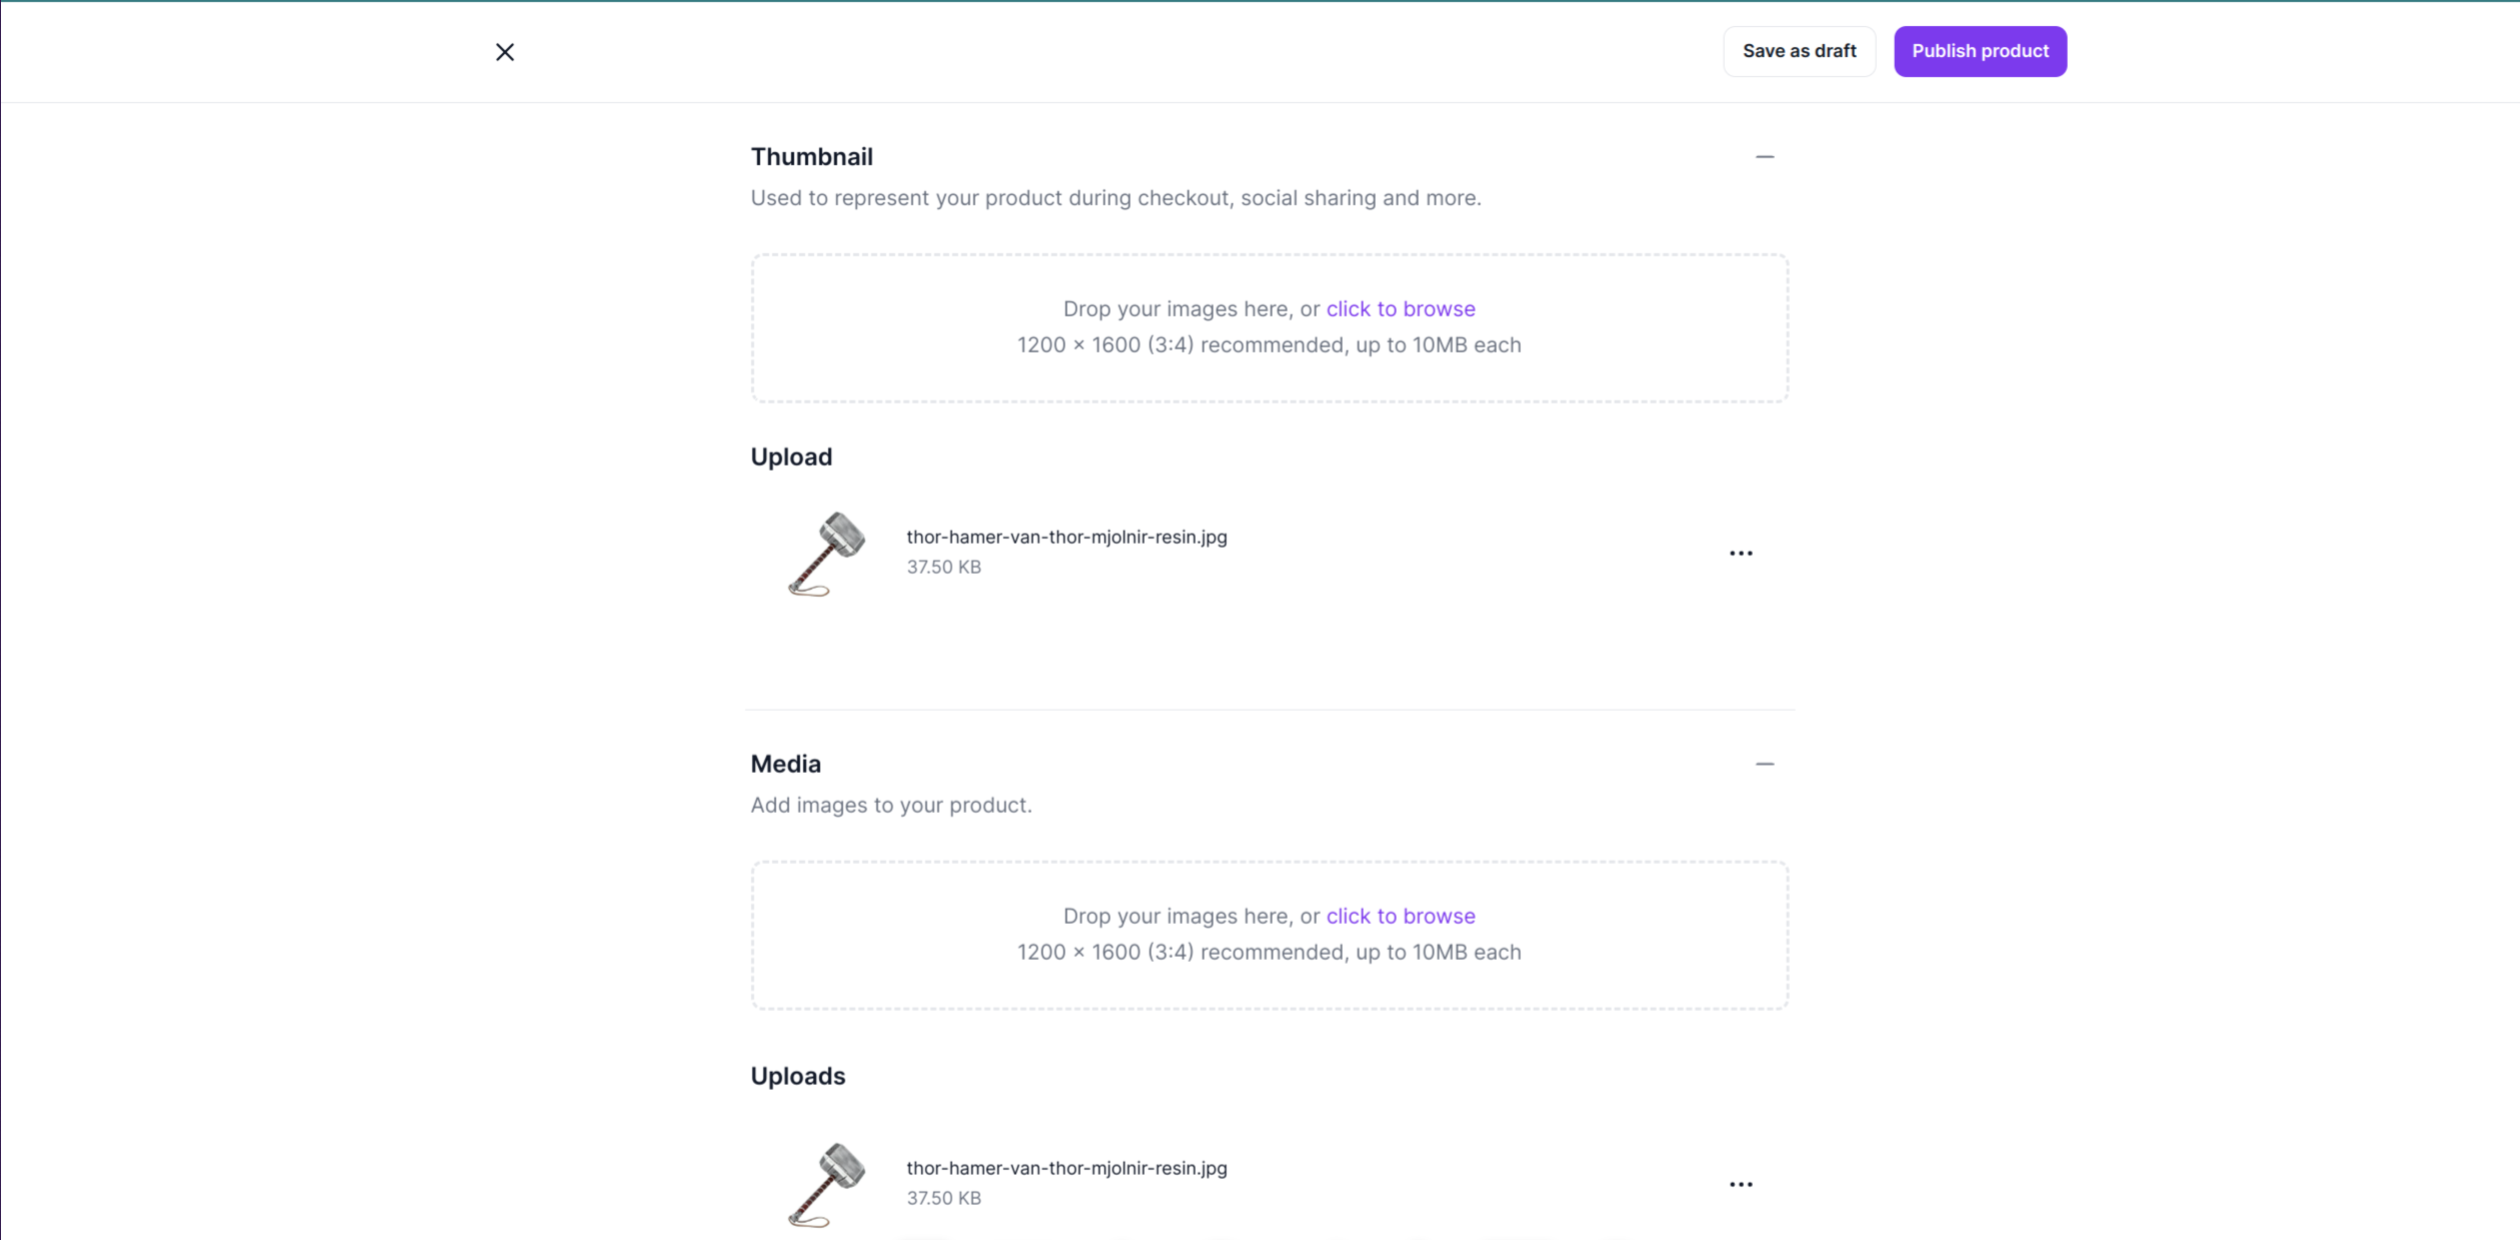Browse files via the Media section link

(1400, 916)
